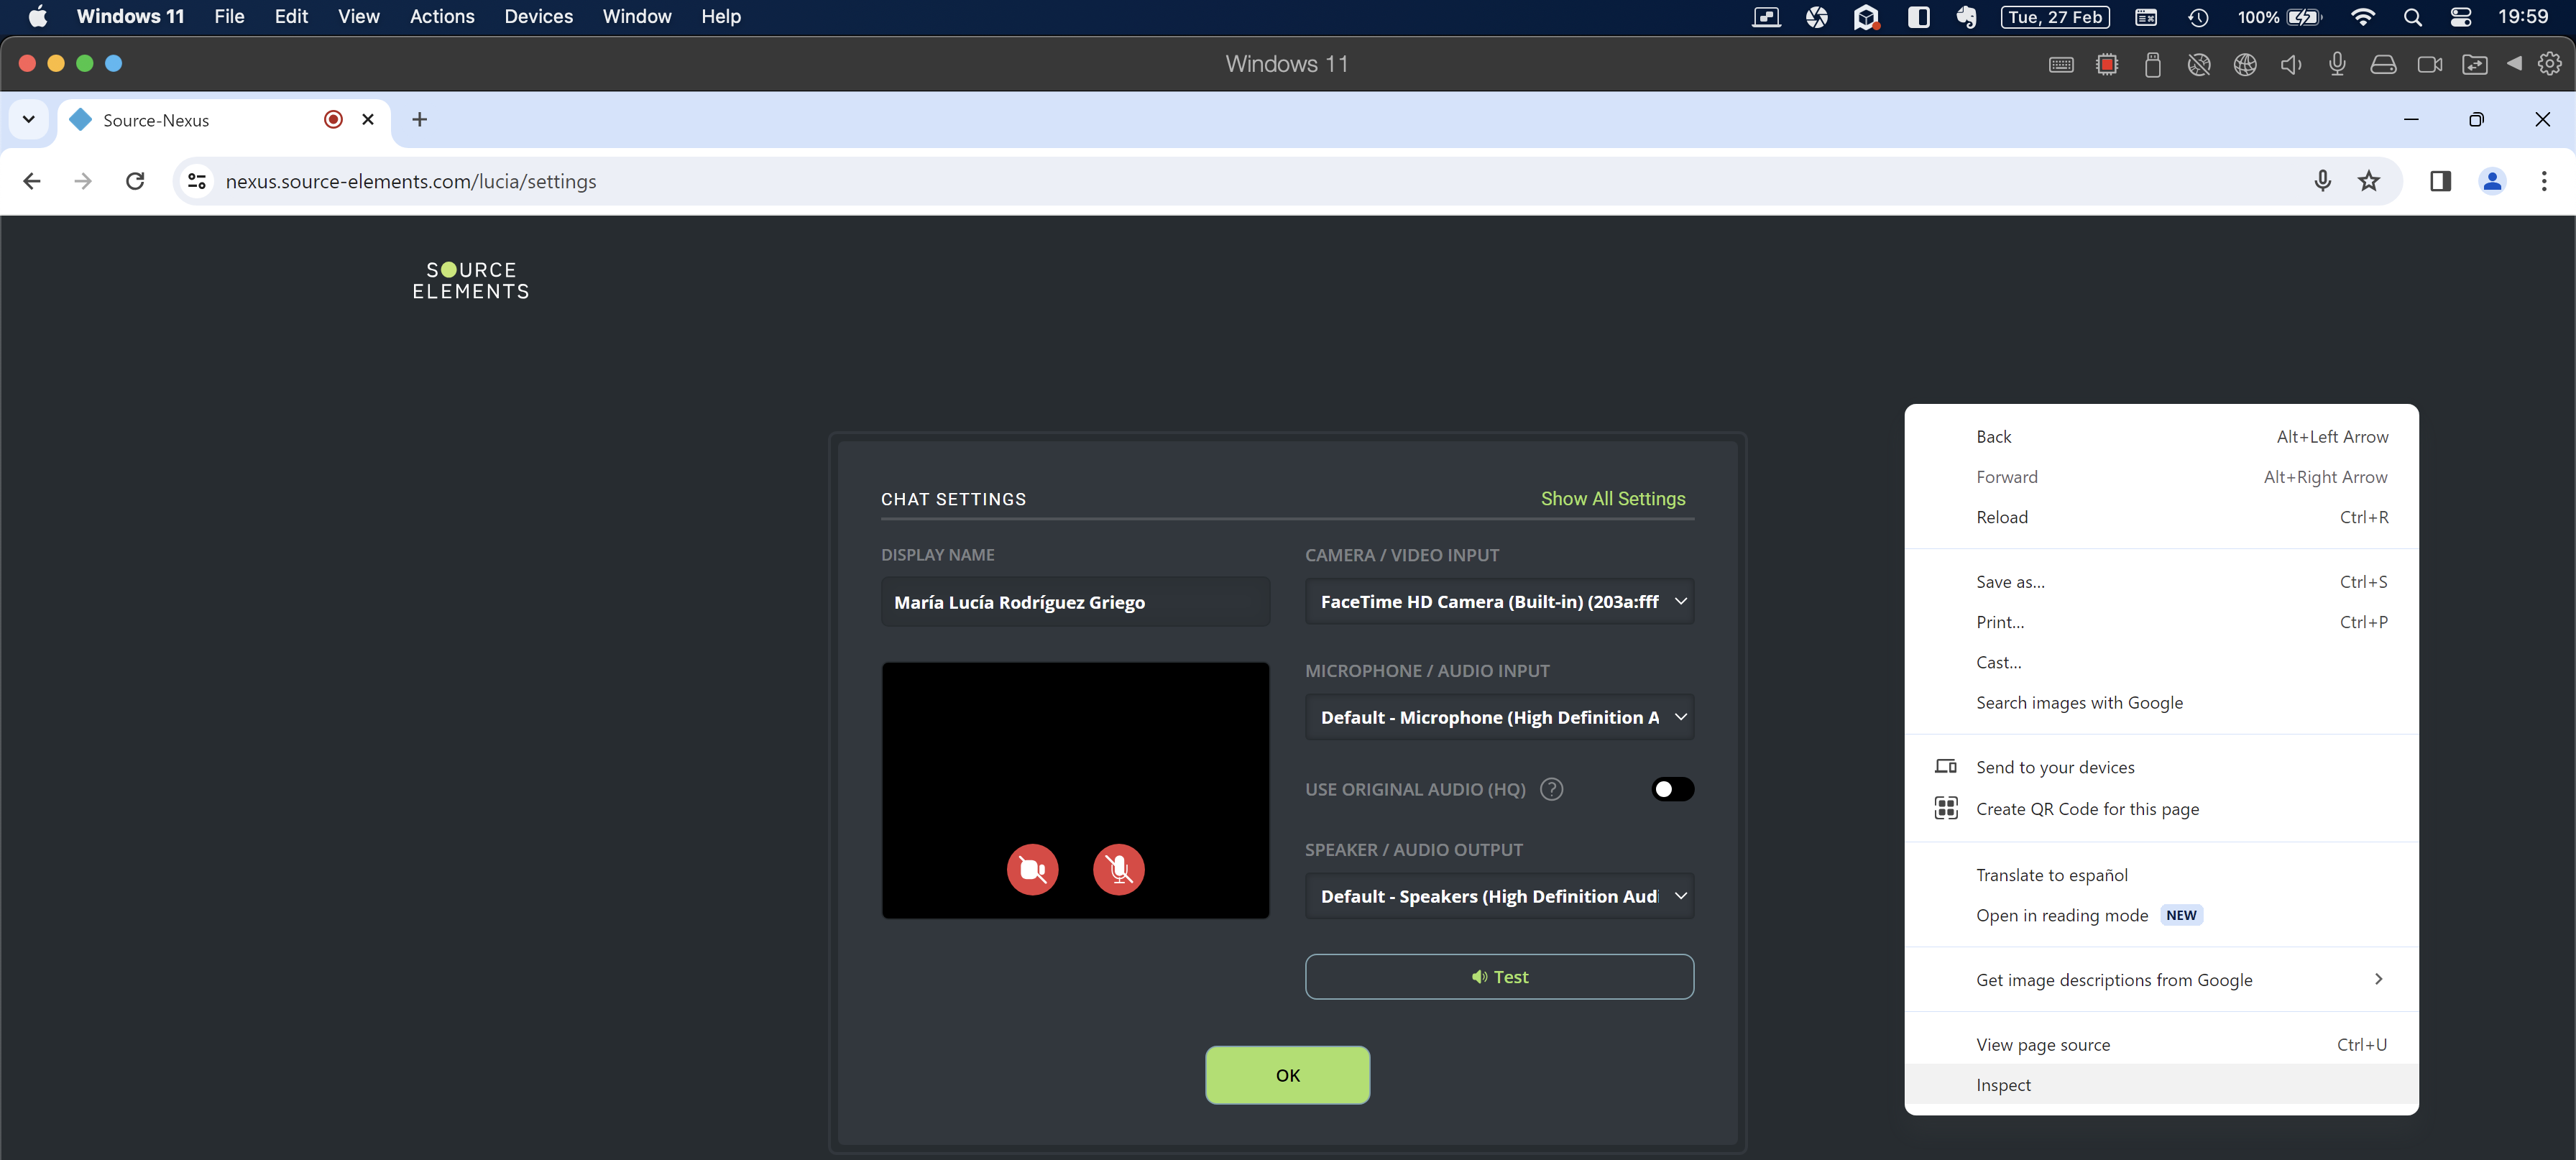Open Devices menu in the macOS menu bar
2576x1160 pixels.
(x=538, y=17)
